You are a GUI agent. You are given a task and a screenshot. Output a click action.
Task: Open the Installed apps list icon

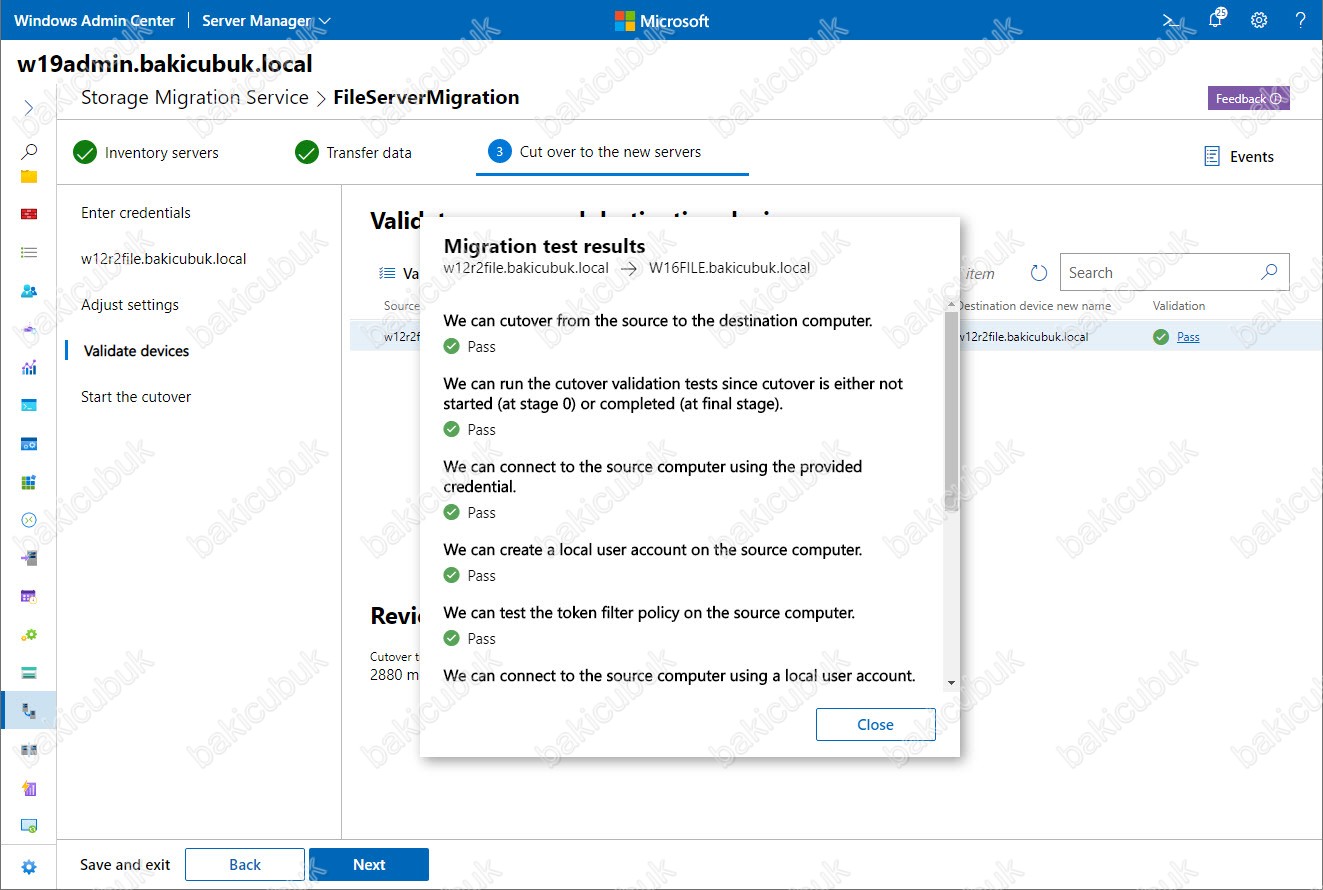[29, 253]
